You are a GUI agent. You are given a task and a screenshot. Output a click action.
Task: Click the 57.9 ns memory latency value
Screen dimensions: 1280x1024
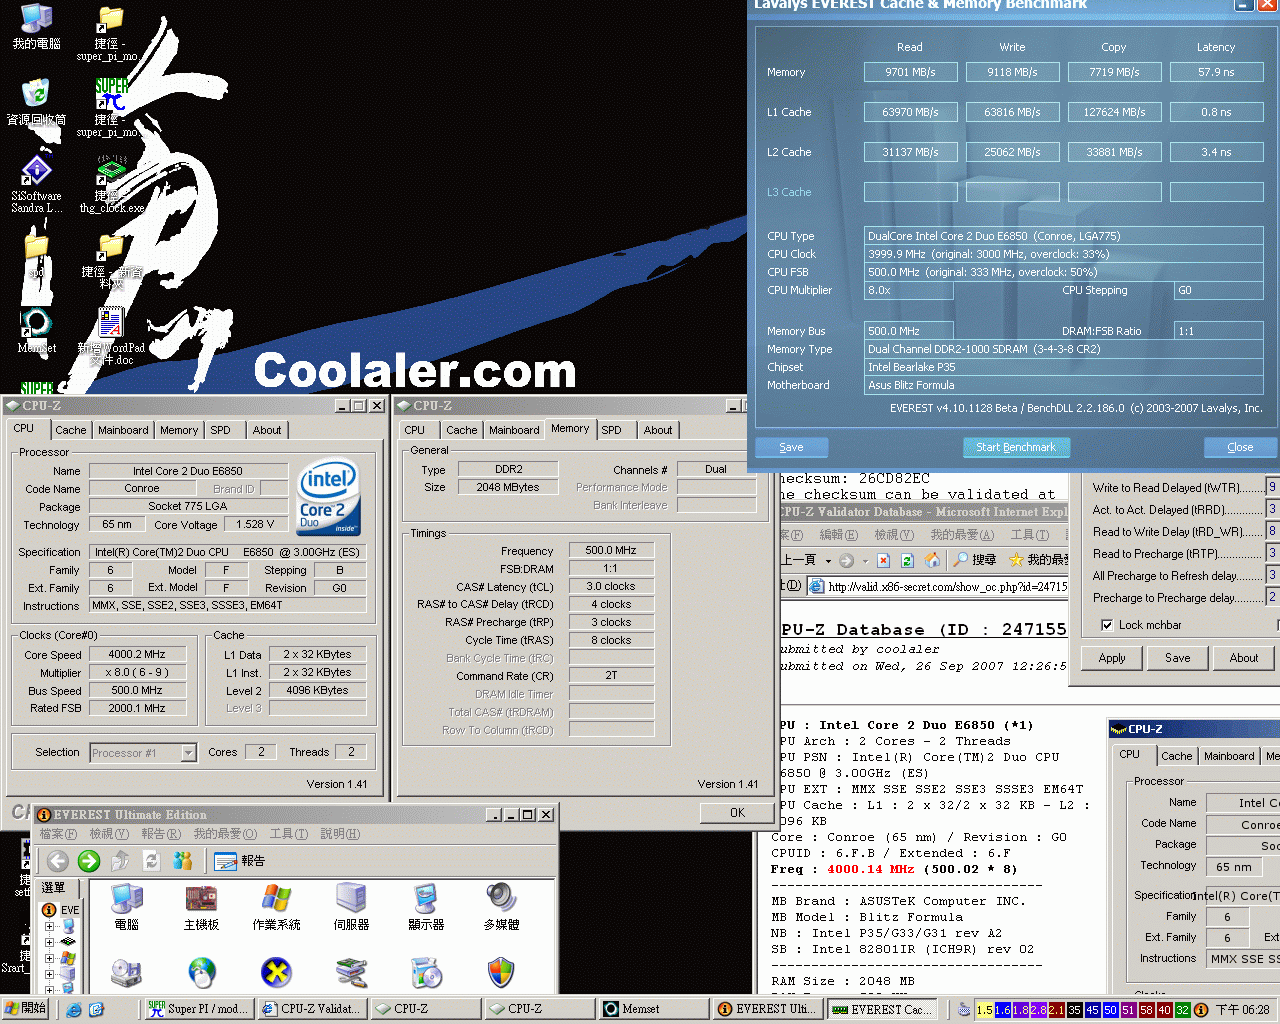[1216, 72]
